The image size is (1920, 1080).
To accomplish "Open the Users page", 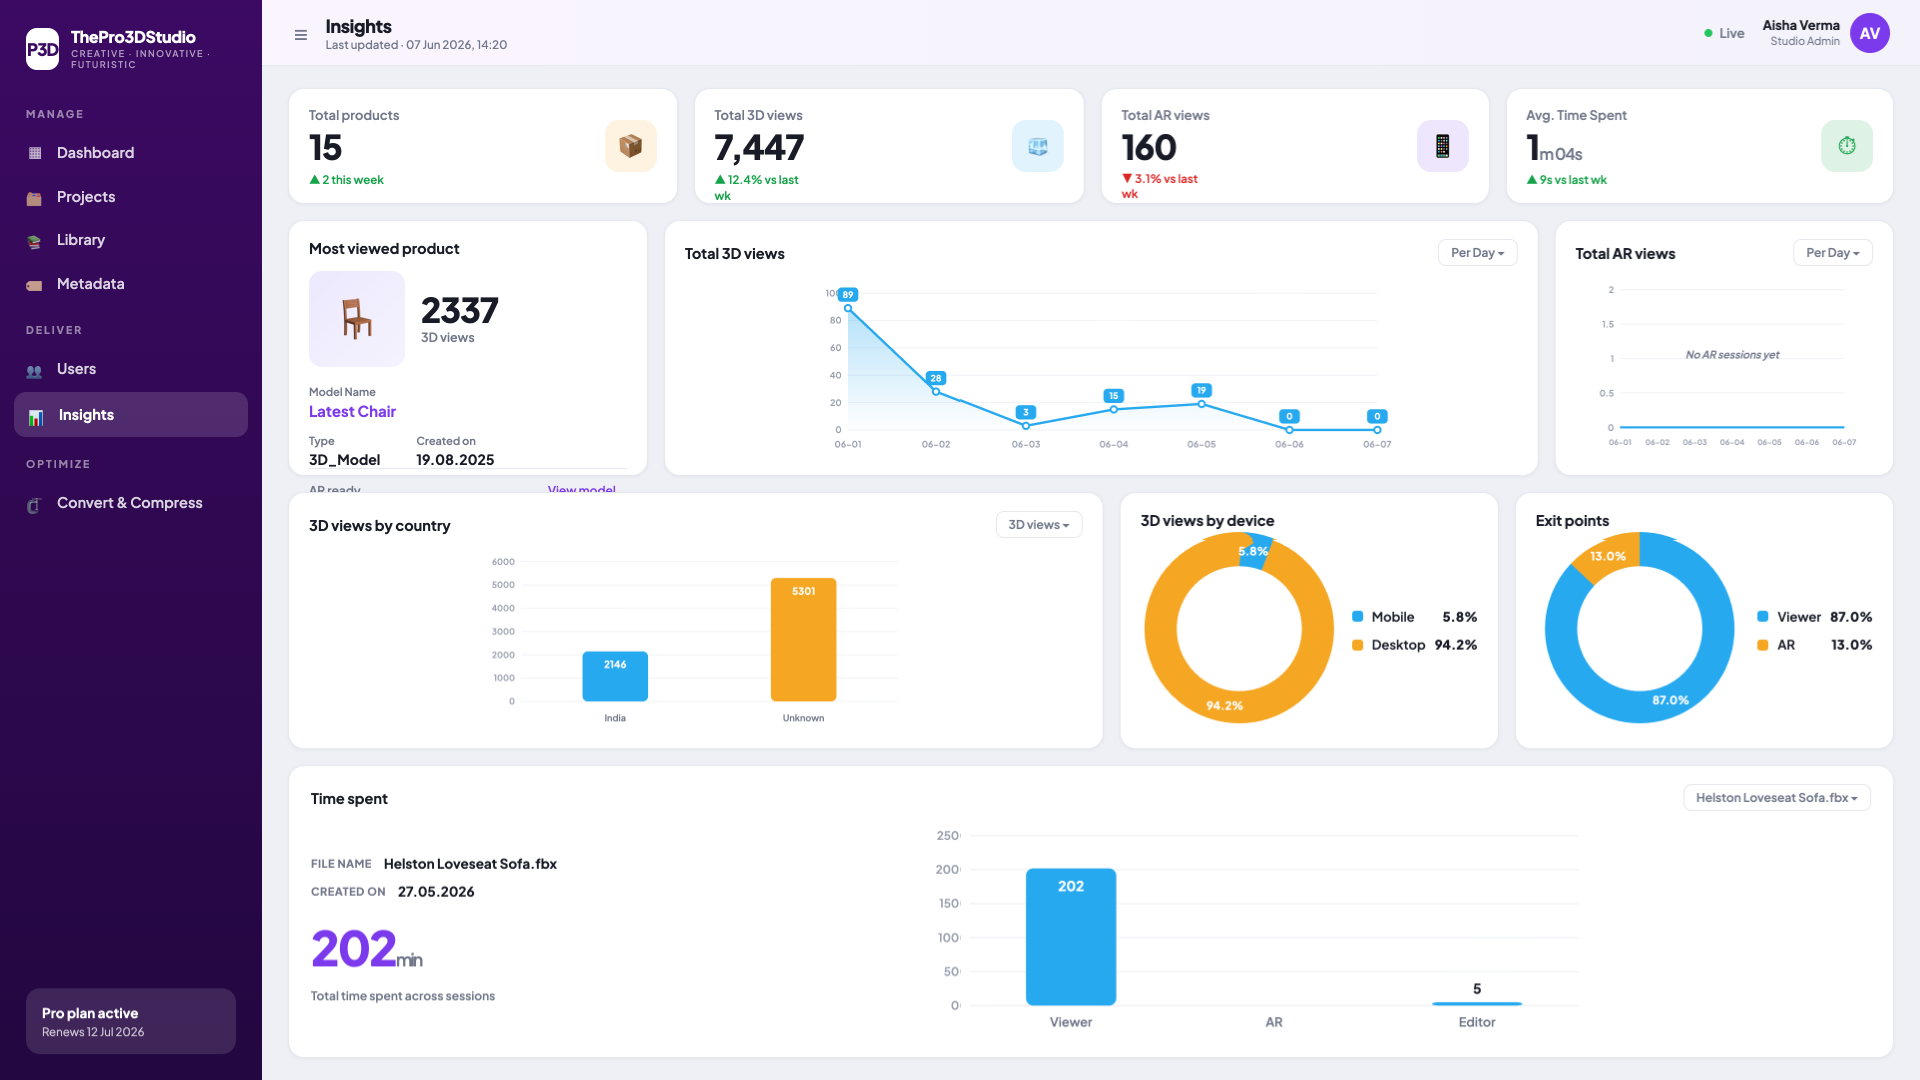I will point(131,369).
